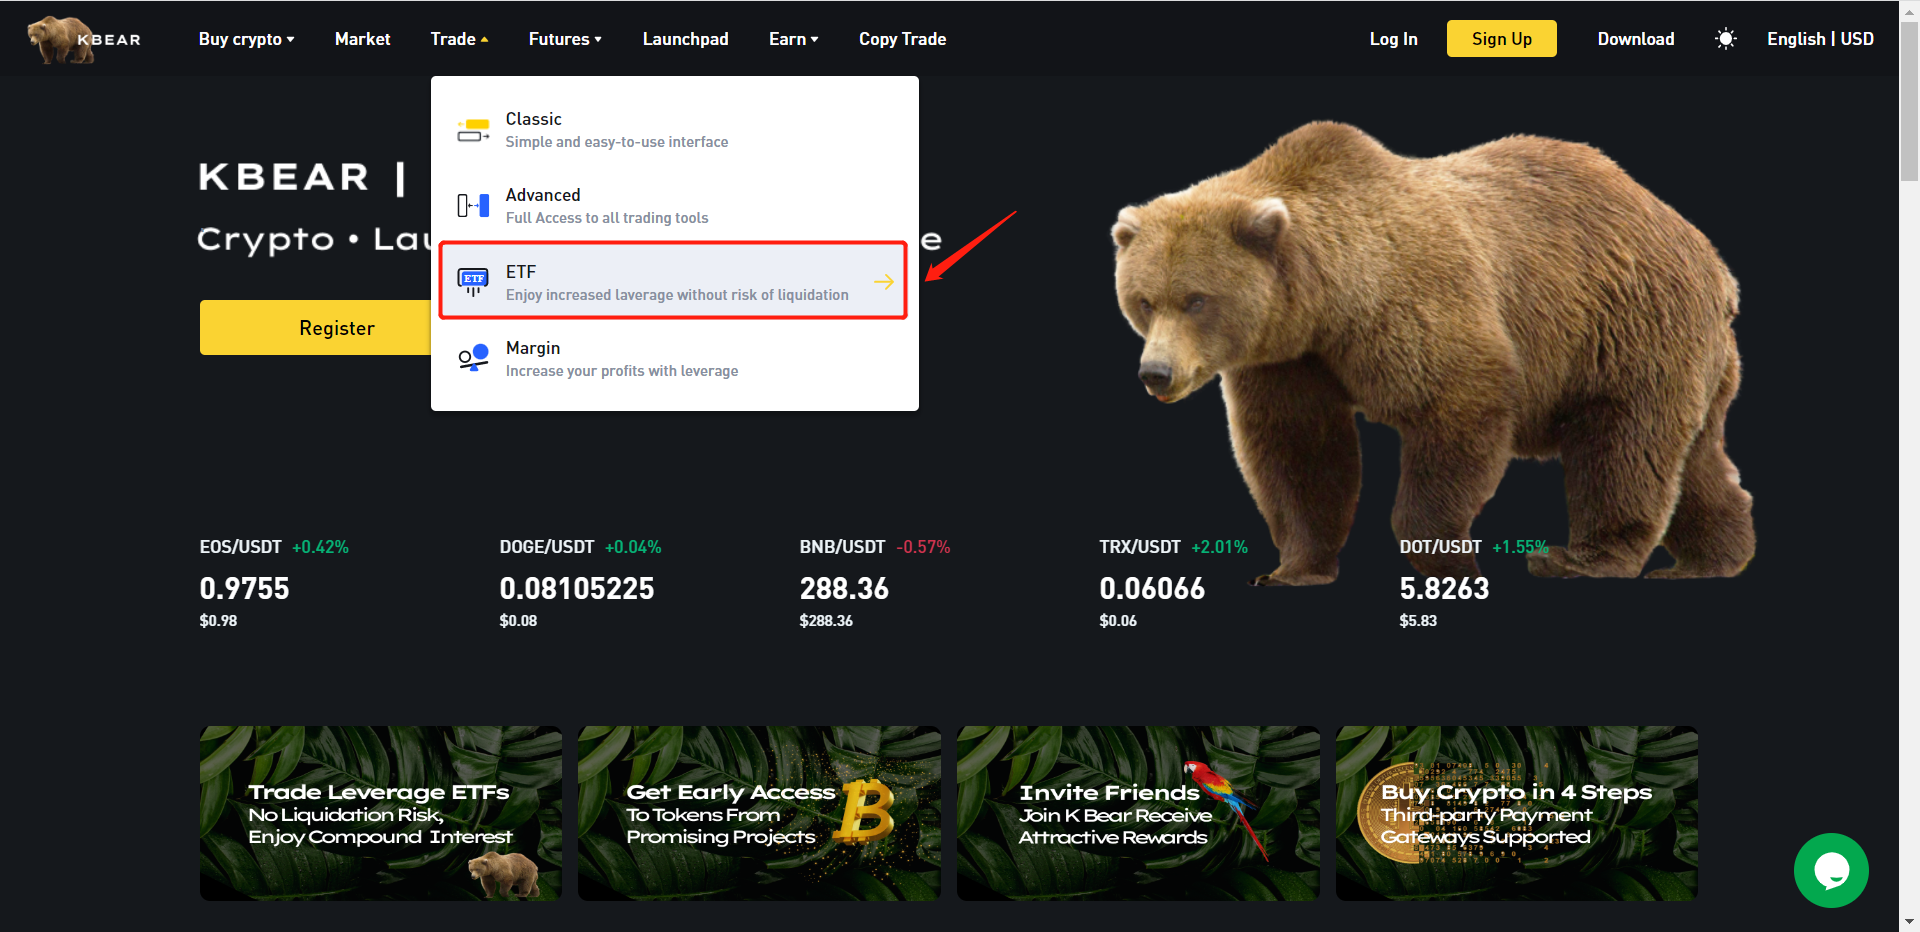Click the DOGE price 0.08105225
Viewport: 1920px width, 932px height.
577,588
